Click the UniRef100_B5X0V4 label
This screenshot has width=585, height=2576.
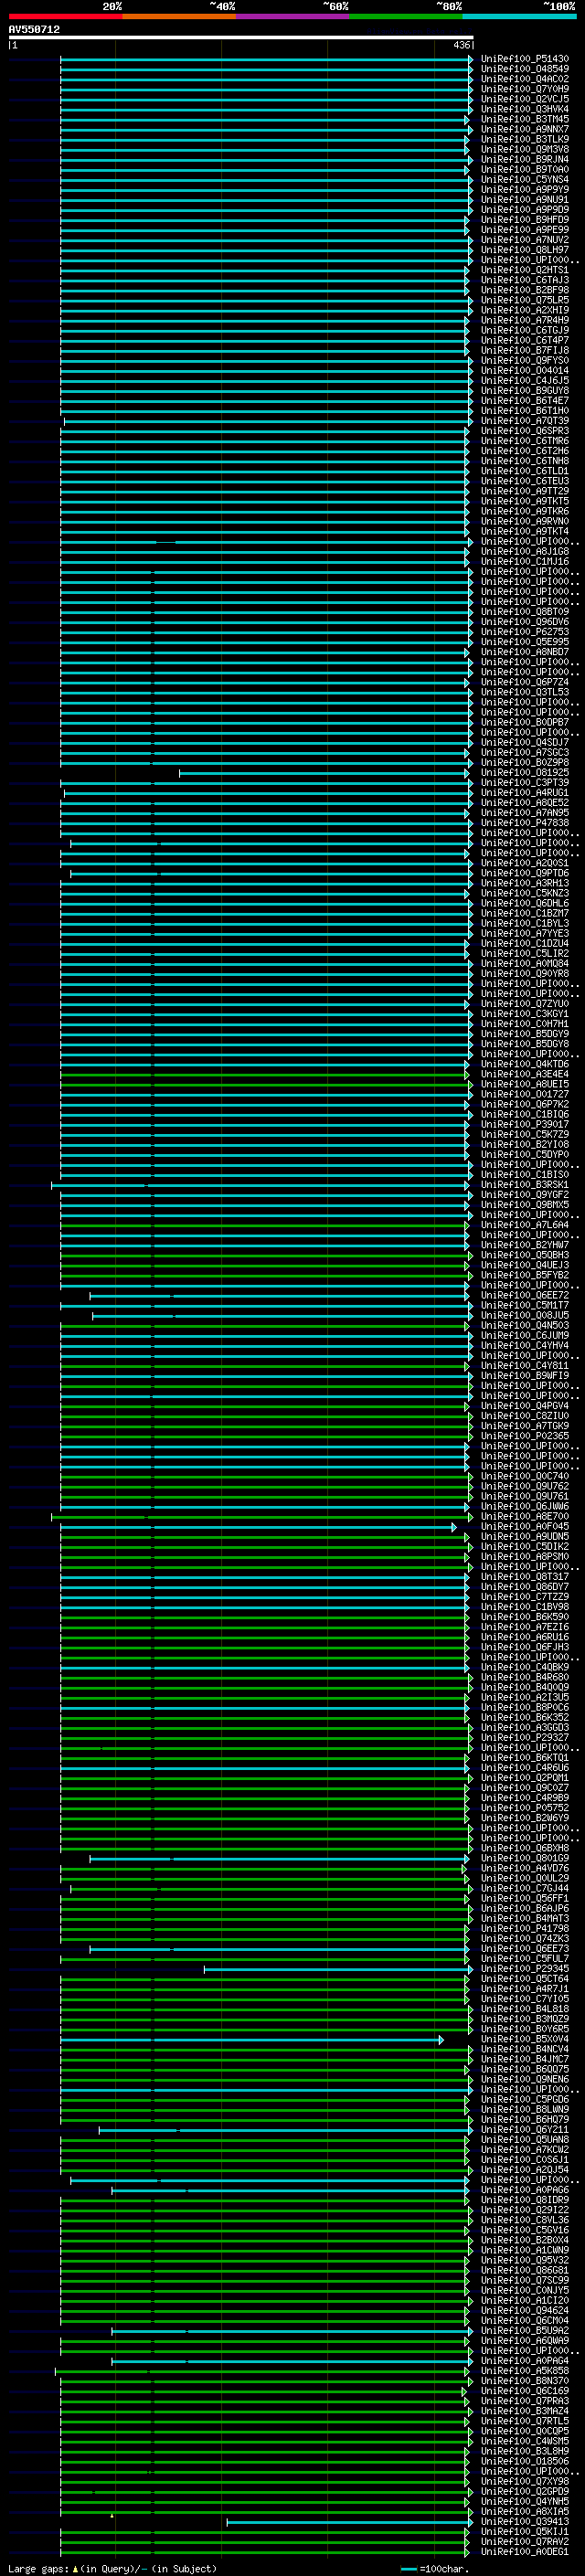point(524,2040)
